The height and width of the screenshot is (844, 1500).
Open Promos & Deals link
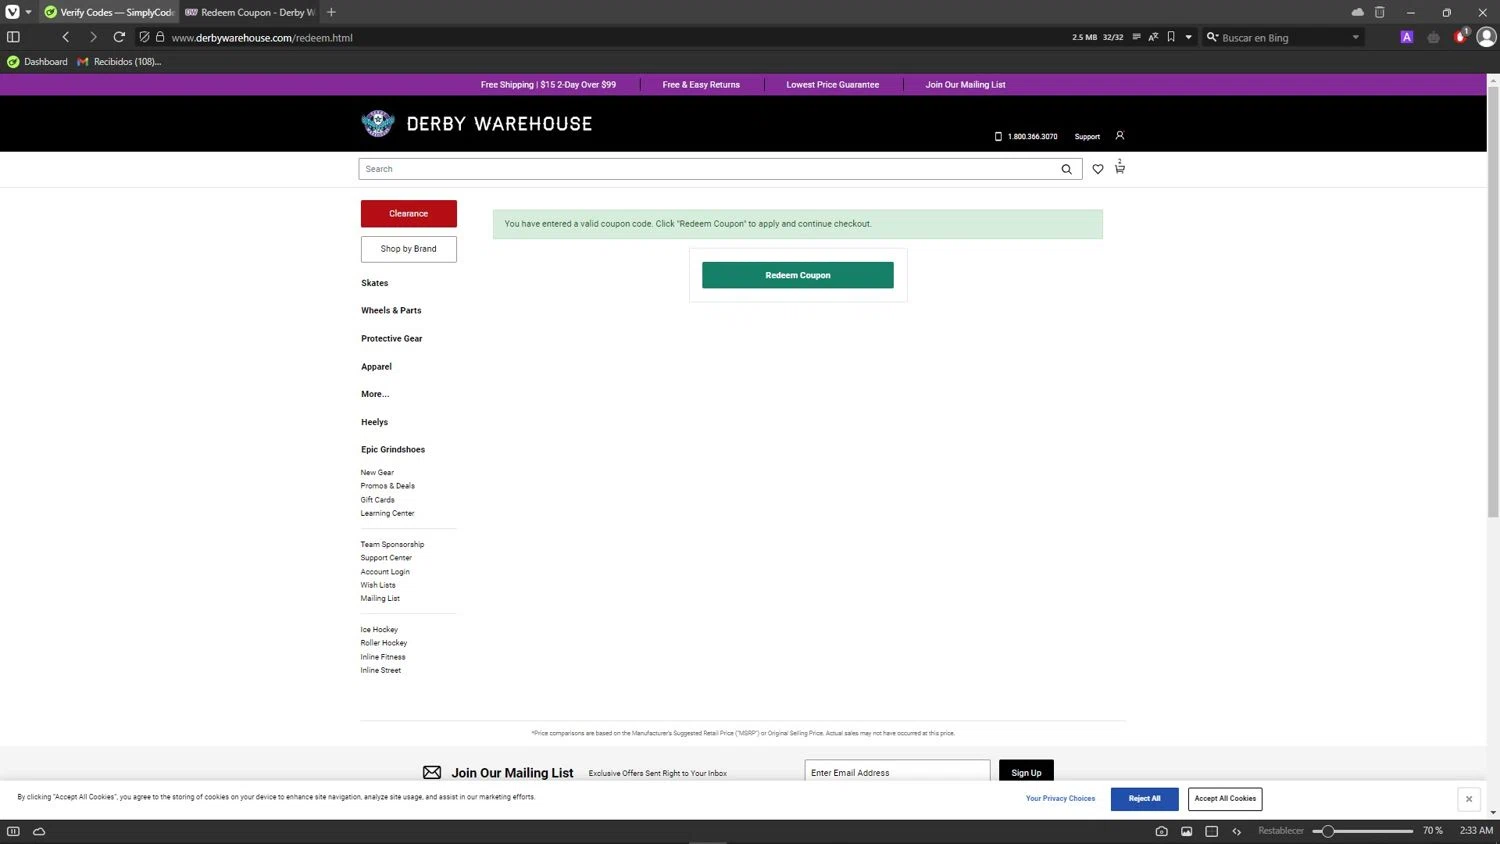tap(388, 486)
